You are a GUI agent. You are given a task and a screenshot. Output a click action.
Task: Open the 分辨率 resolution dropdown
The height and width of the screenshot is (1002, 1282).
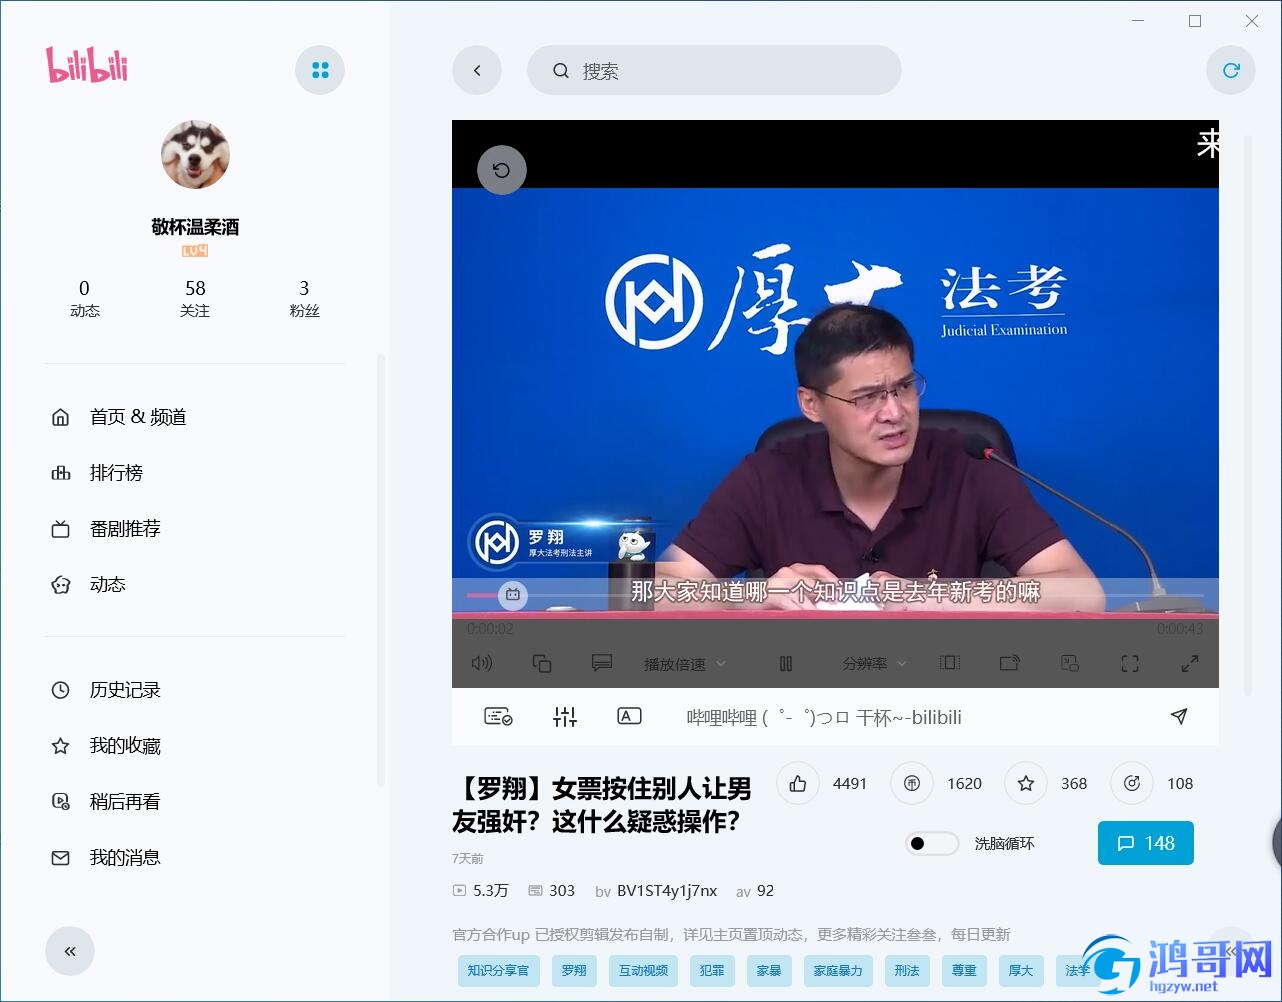875,664
